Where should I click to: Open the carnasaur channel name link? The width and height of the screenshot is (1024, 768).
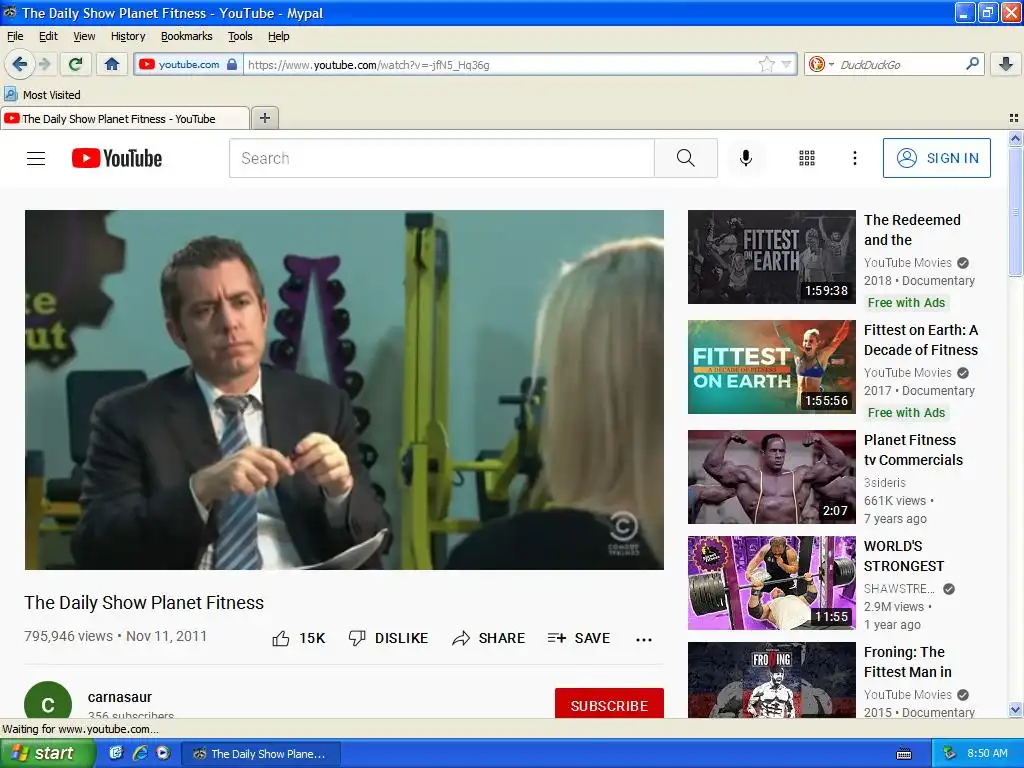pos(120,697)
